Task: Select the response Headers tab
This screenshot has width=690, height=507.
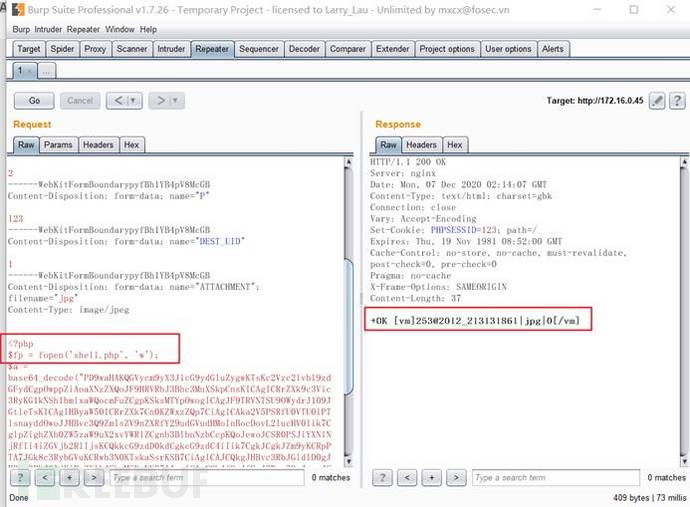Action: 421,145
